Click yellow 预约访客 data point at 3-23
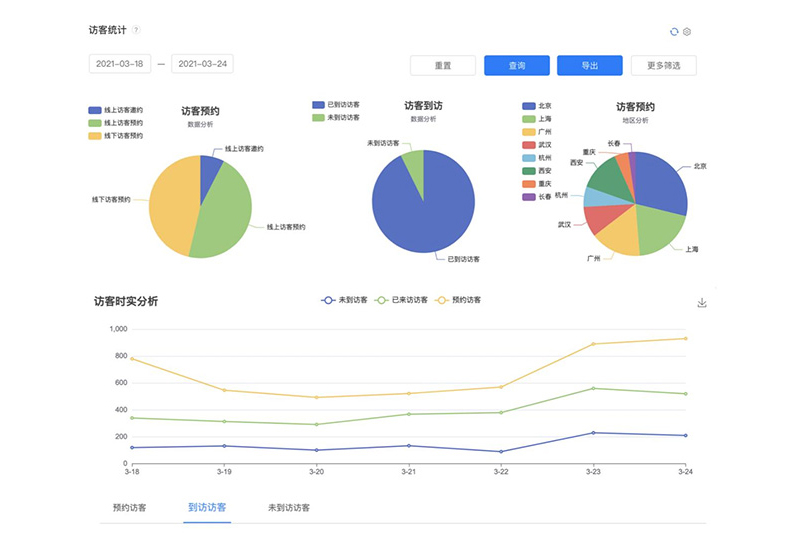800x533 pixels. click(593, 344)
